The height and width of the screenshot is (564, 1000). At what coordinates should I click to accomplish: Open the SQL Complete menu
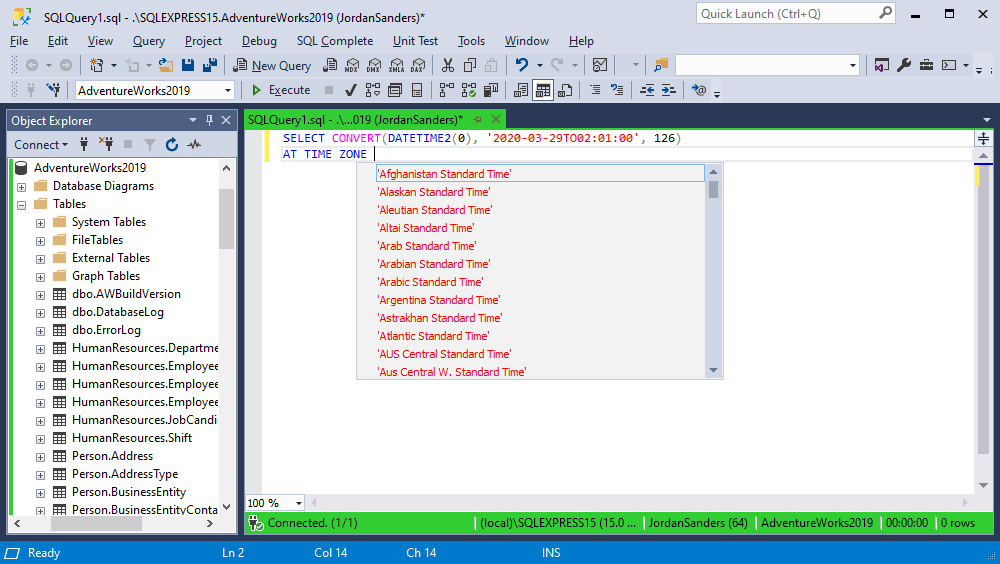335,41
